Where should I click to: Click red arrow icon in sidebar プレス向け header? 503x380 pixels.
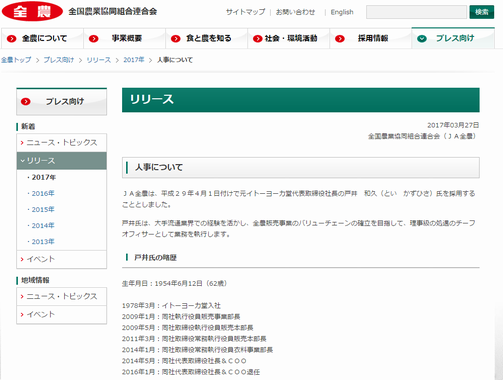coord(26,102)
